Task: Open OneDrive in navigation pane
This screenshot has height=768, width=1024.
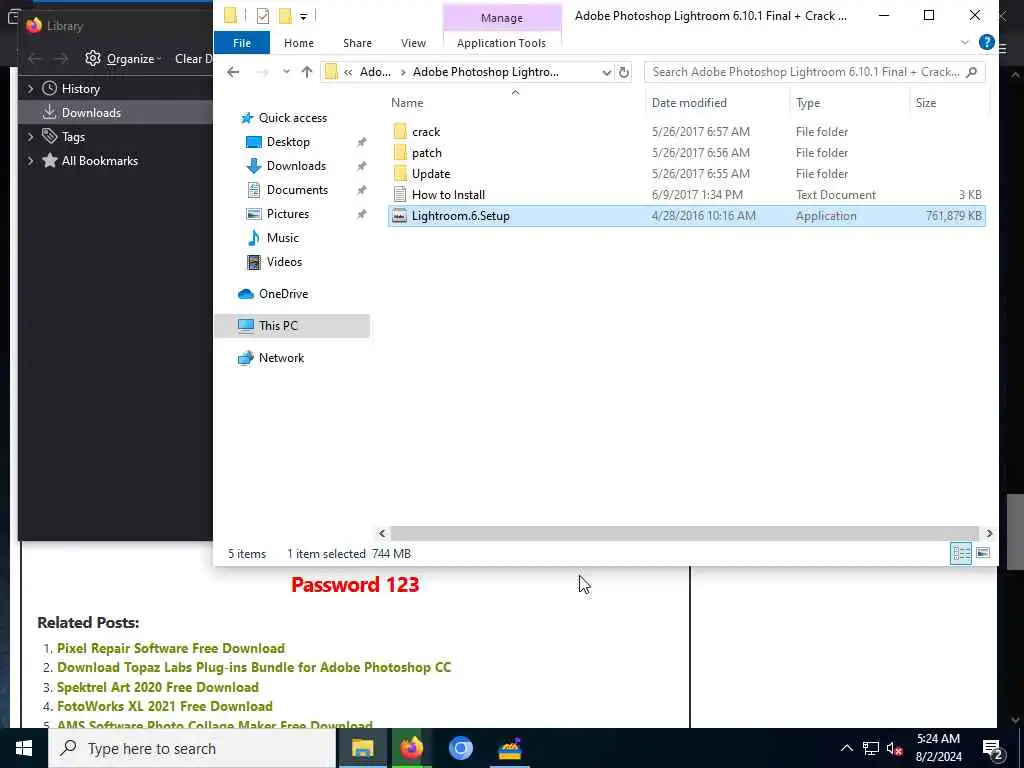Action: point(283,294)
